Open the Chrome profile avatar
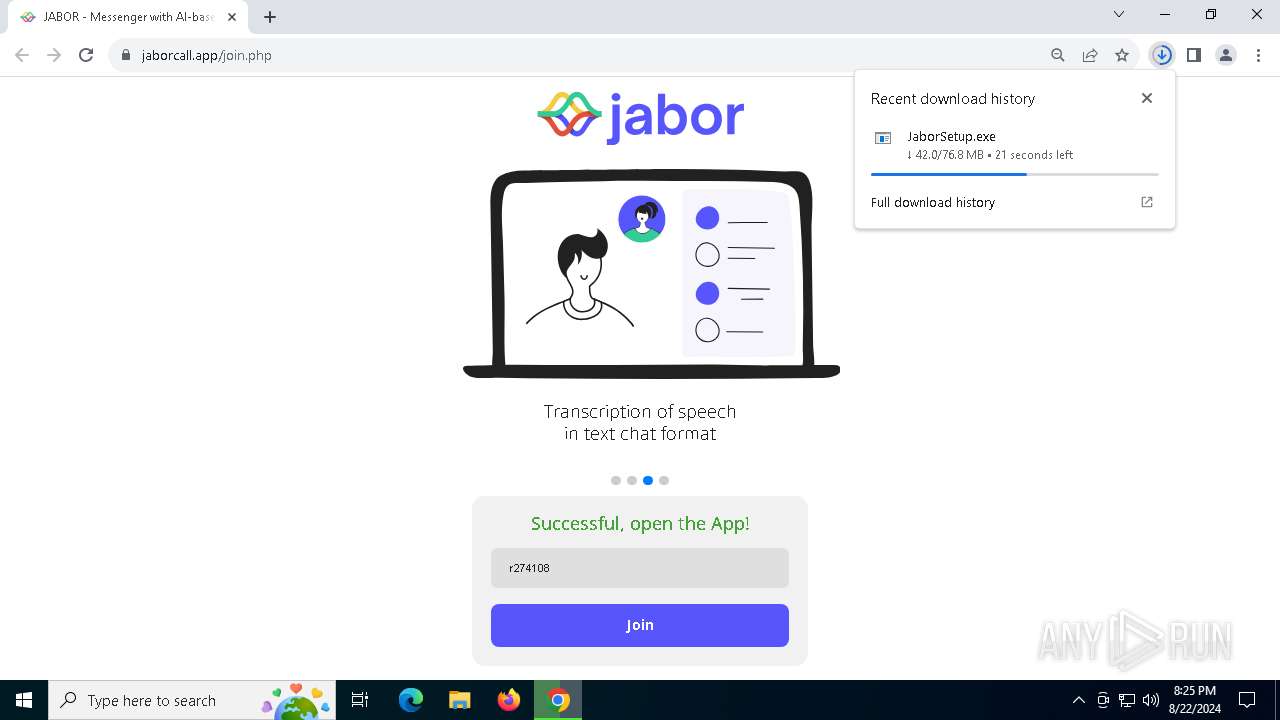Screen dimensions: 1280x720 click(x=1226, y=55)
